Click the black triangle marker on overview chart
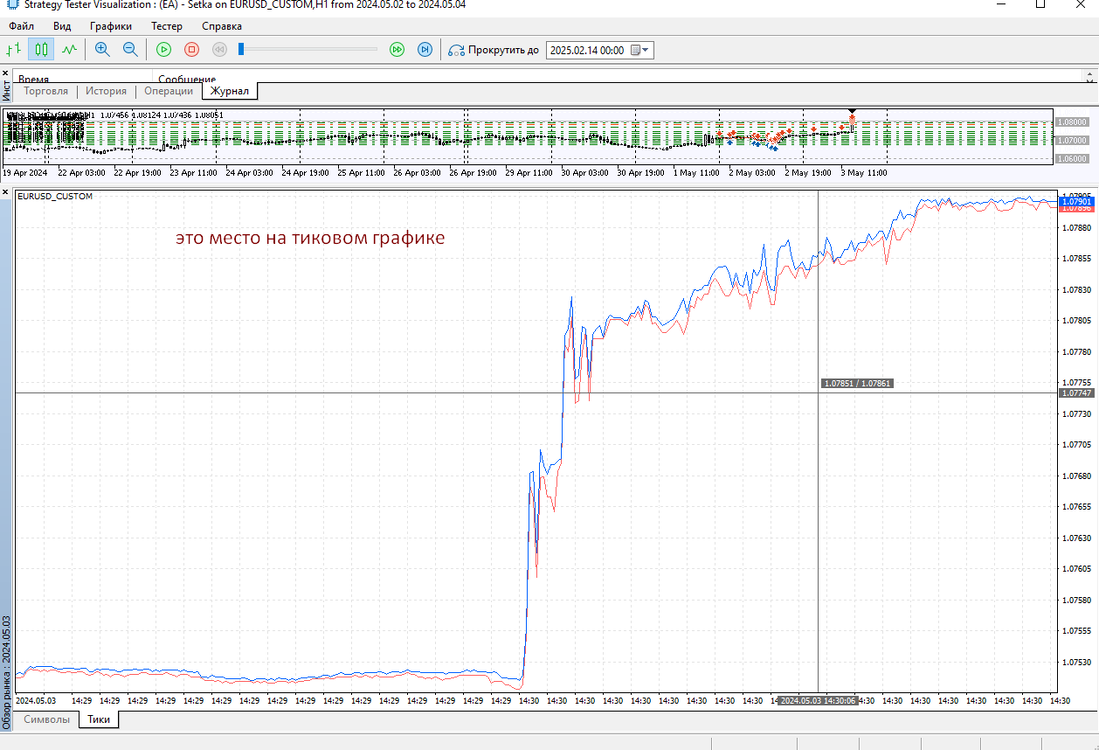This screenshot has height=750, width=1099. (x=852, y=111)
